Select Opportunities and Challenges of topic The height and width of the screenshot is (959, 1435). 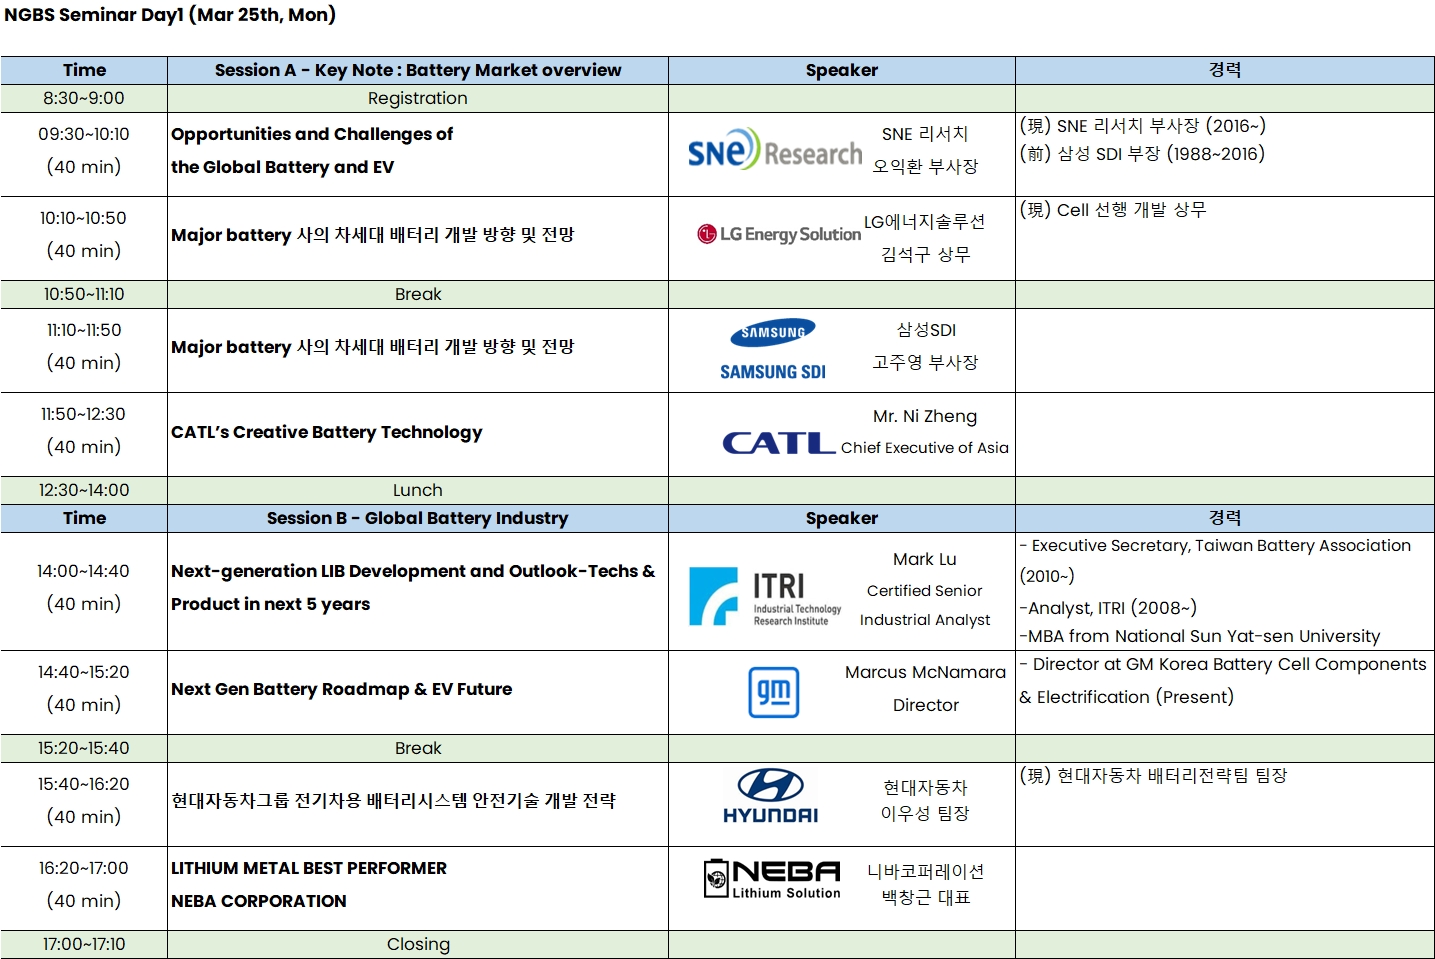(312, 150)
